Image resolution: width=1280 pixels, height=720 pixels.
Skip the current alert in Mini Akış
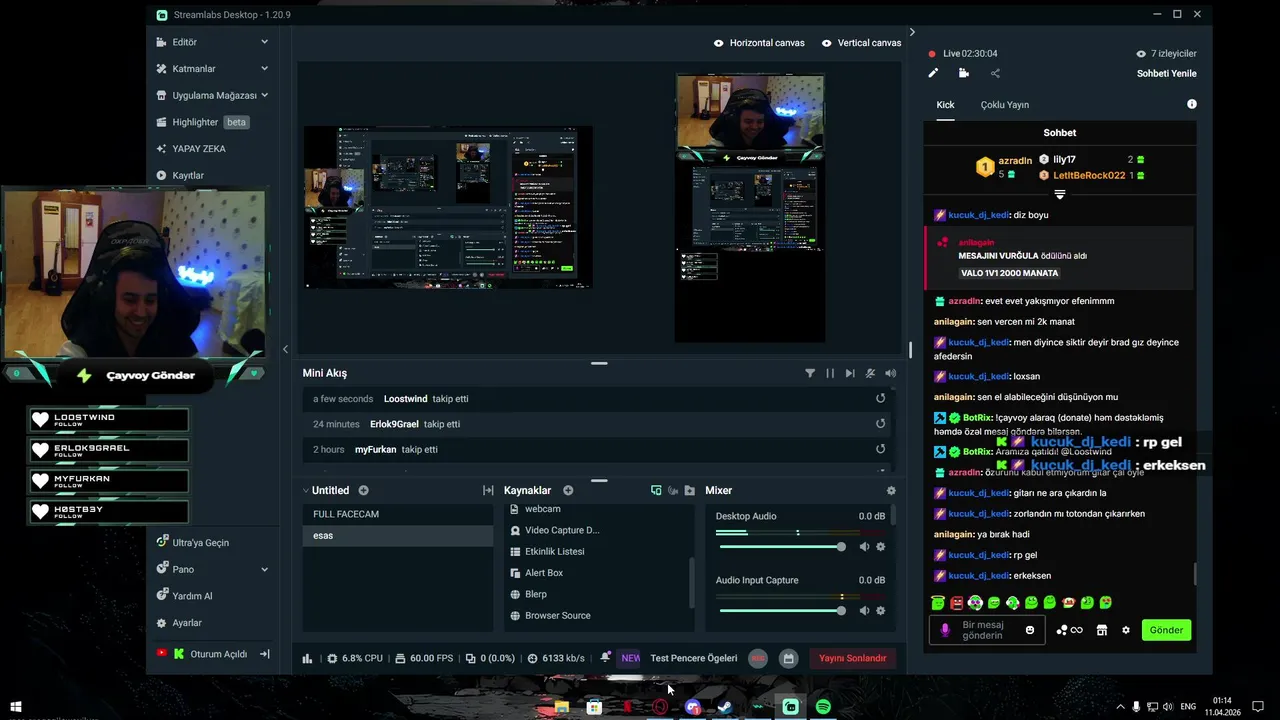coord(850,373)
